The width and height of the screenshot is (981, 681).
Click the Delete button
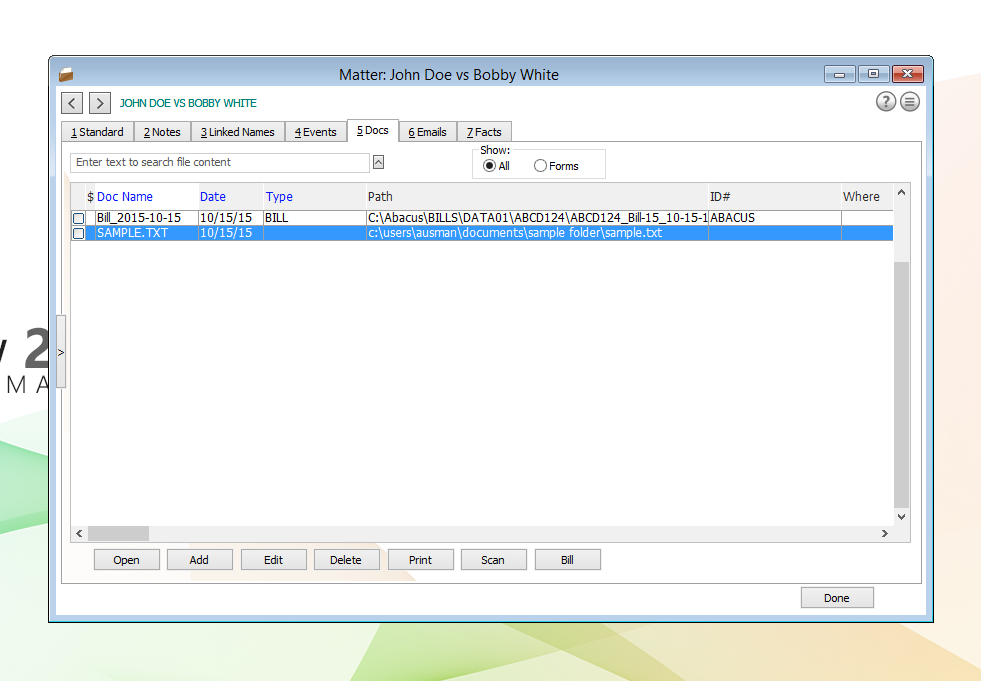click(347, 560)
